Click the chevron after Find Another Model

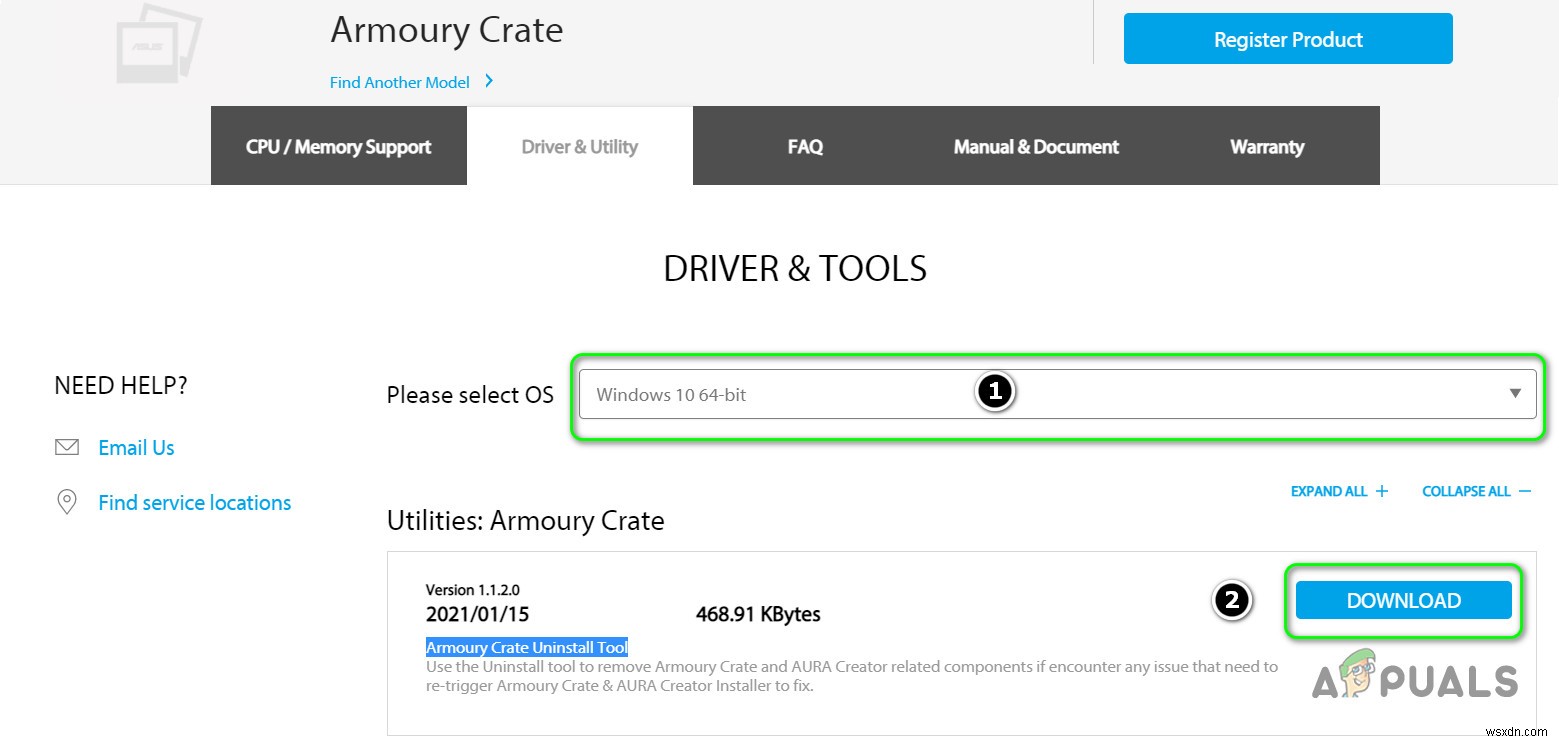489,81
